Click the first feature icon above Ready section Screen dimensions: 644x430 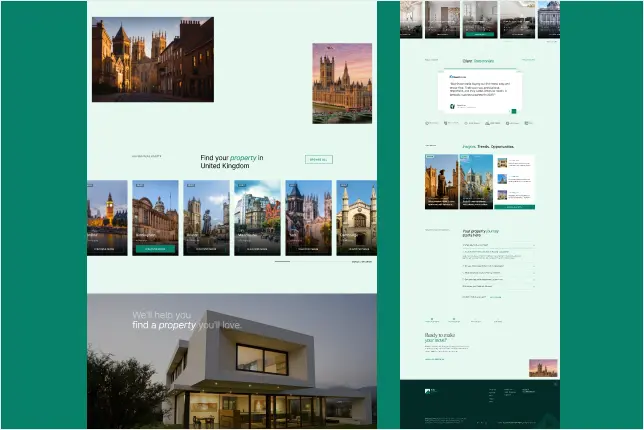pyautogui.click(x=431, y=319)
